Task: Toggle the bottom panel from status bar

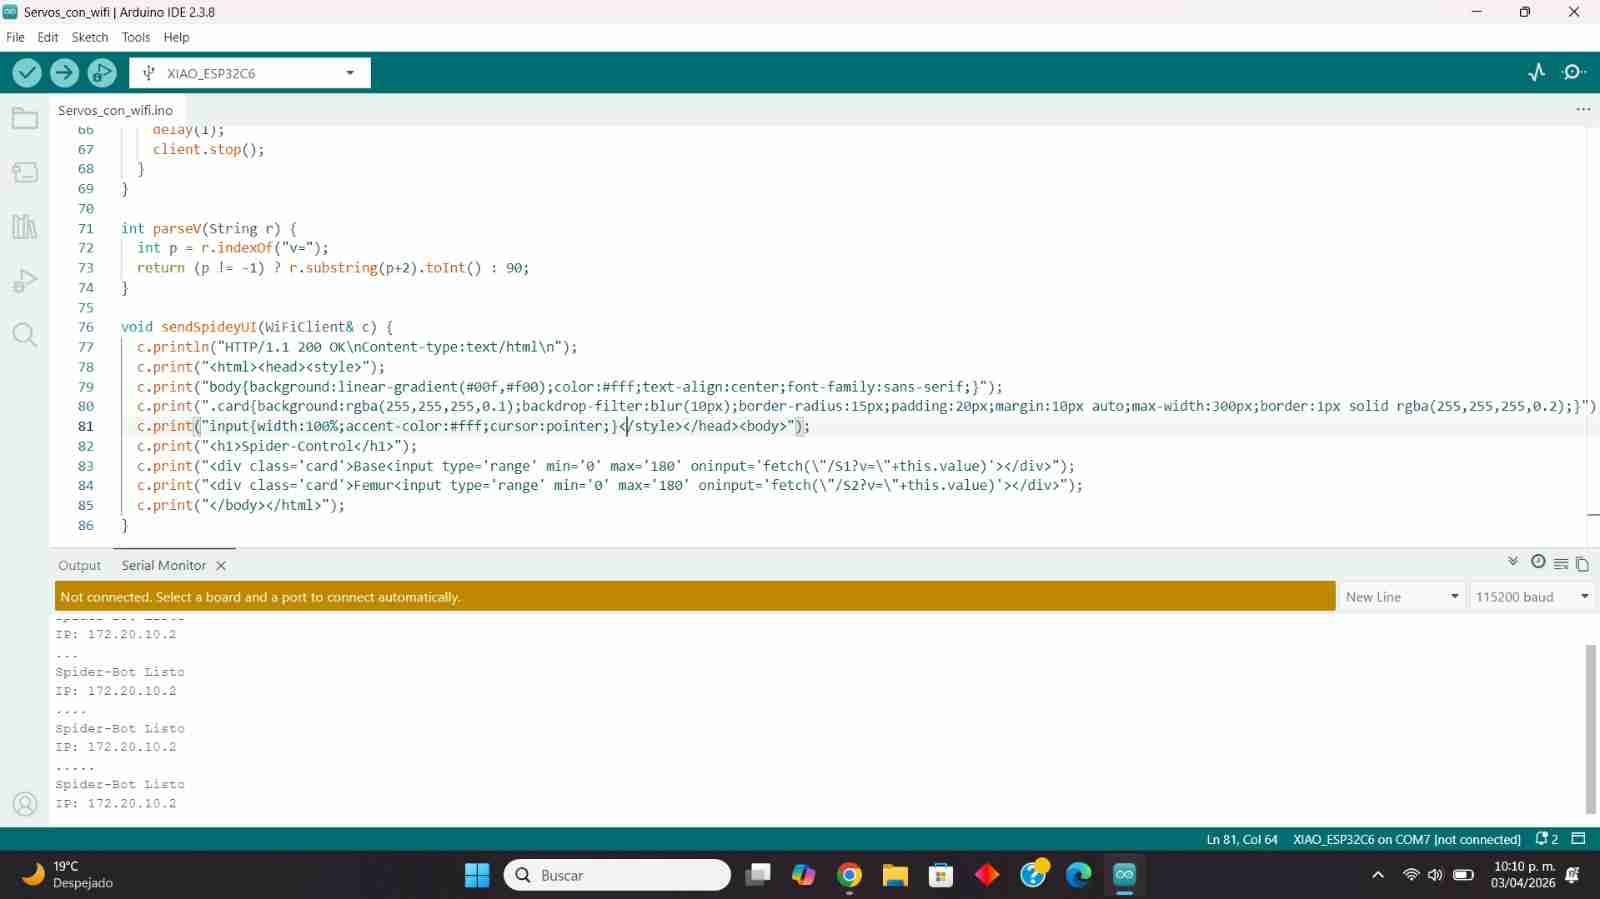Action: (1579, 839)
